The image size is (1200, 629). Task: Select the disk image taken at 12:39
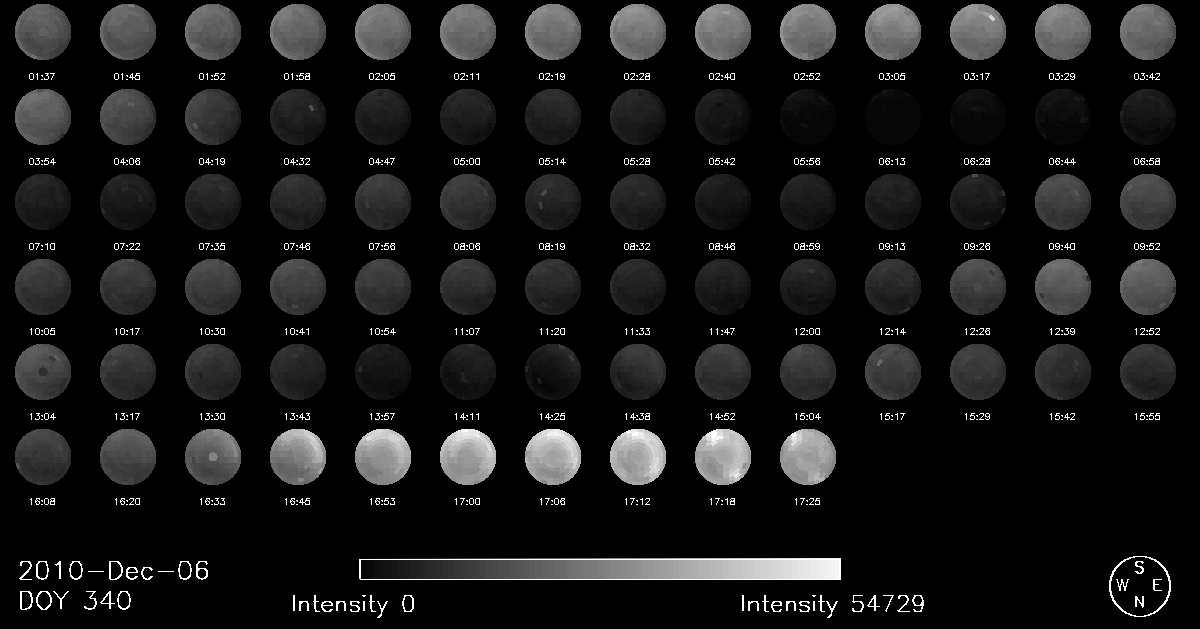click(x=1063, y=286)
